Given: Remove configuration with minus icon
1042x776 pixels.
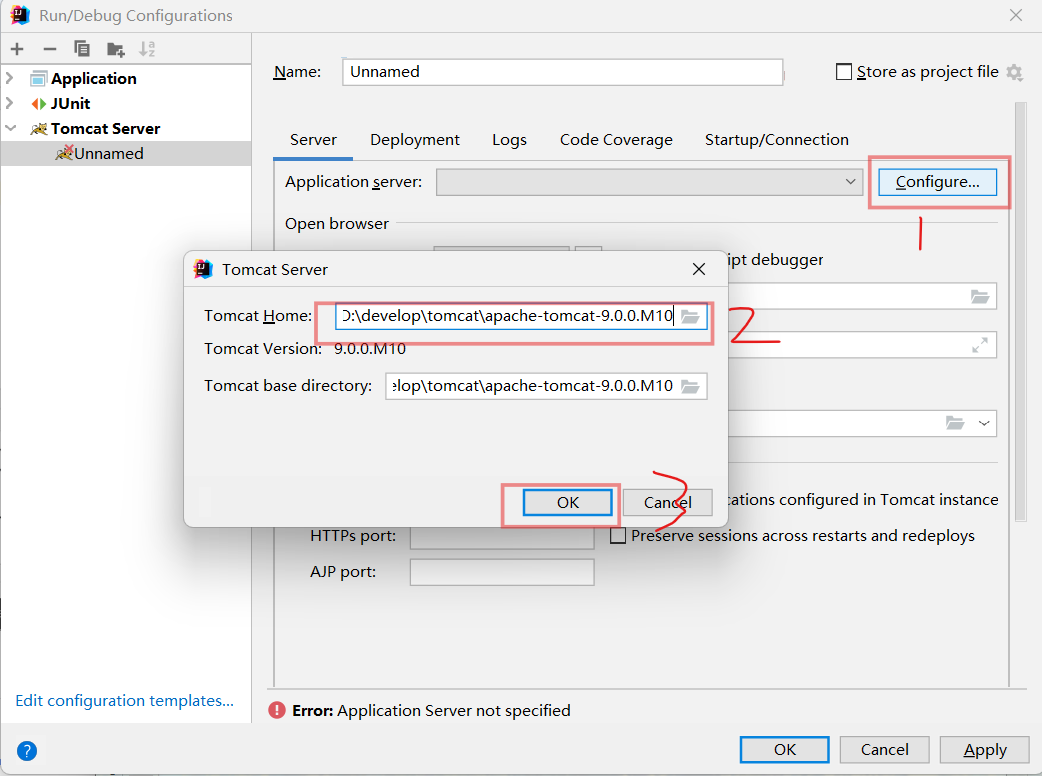Looking at the screenshot, I should pos(50,49).
